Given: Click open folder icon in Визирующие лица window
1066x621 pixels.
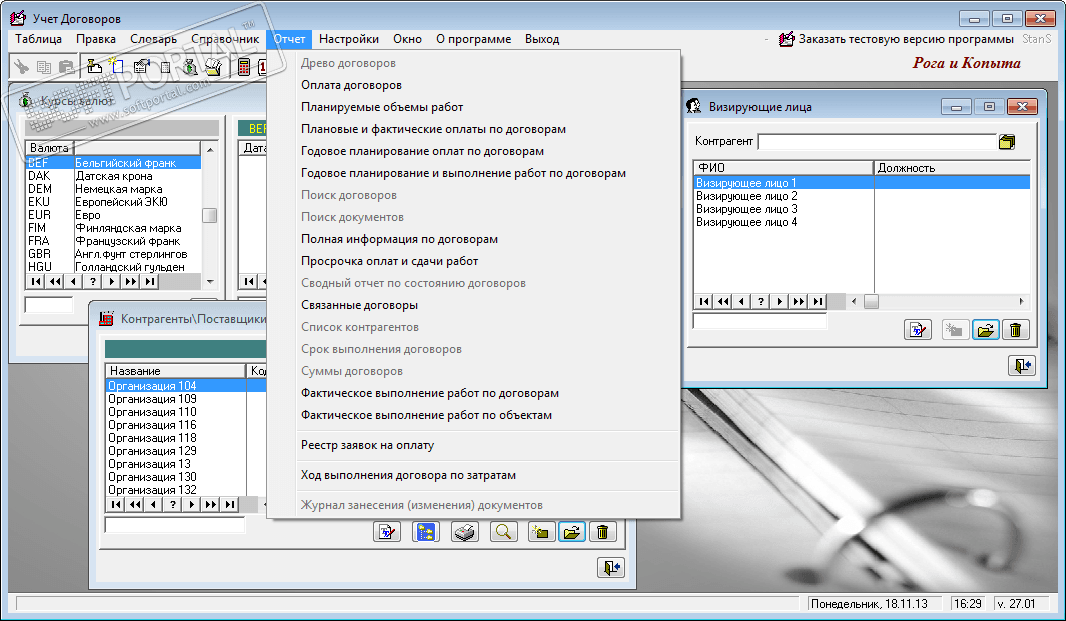Looking at the screenshot, I should 985,330.
